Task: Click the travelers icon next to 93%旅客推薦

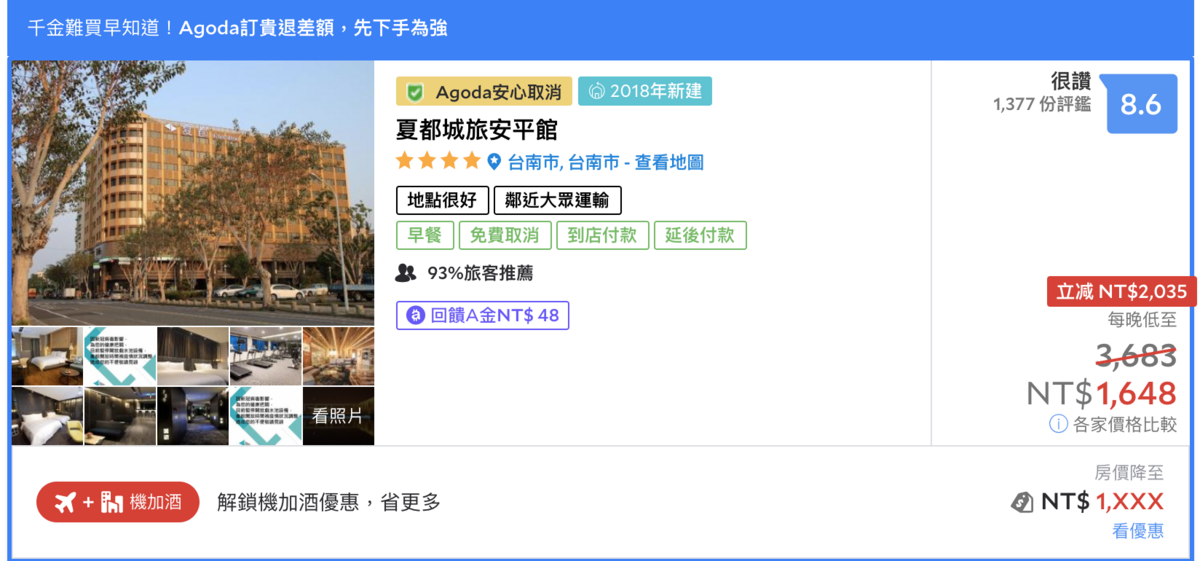Action: click(406, 272)
